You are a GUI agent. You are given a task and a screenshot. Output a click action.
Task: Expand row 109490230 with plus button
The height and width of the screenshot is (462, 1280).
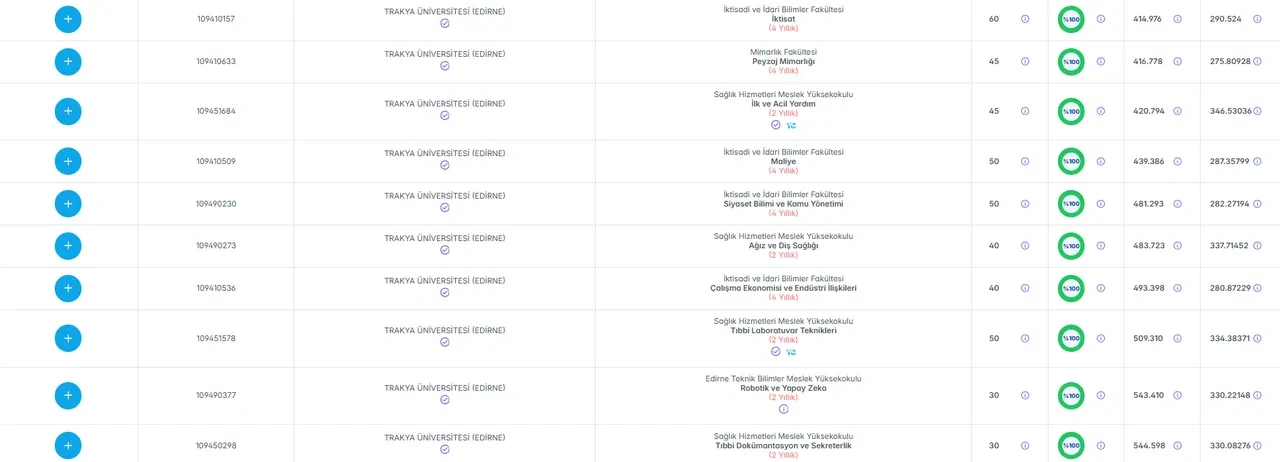pos(68,203)
